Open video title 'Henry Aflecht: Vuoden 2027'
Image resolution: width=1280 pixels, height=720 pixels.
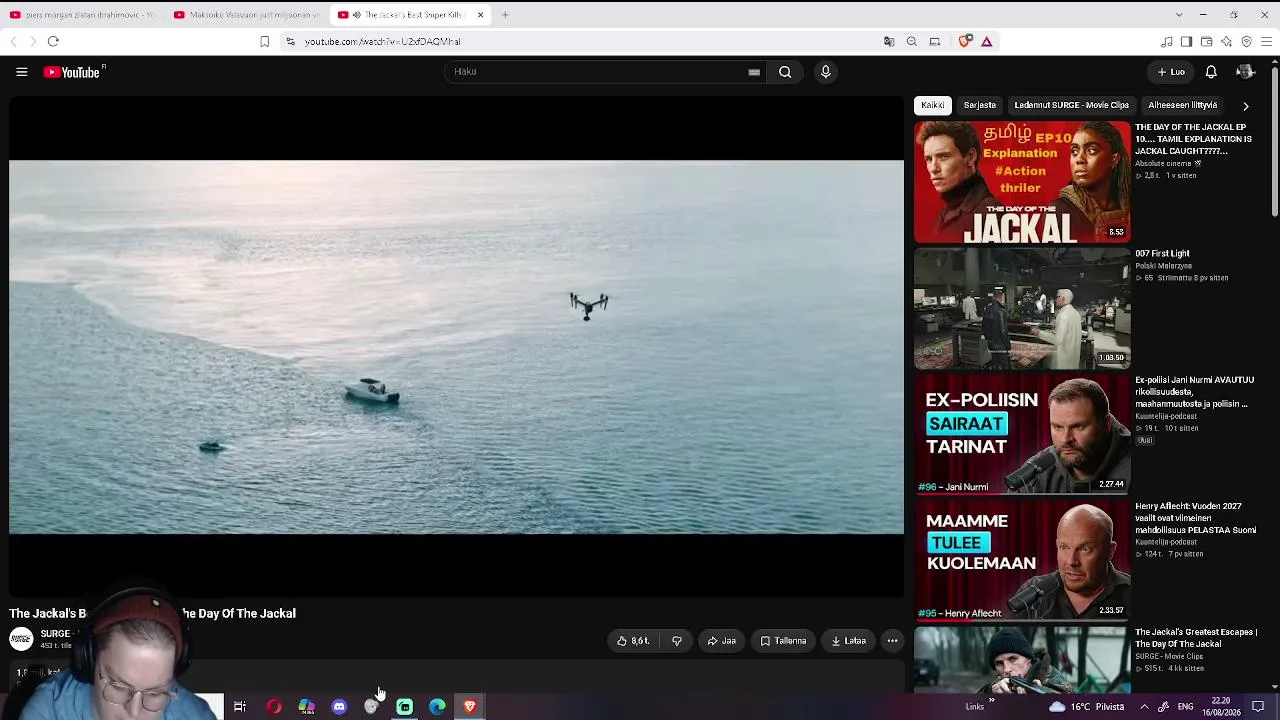point(1196,518)
